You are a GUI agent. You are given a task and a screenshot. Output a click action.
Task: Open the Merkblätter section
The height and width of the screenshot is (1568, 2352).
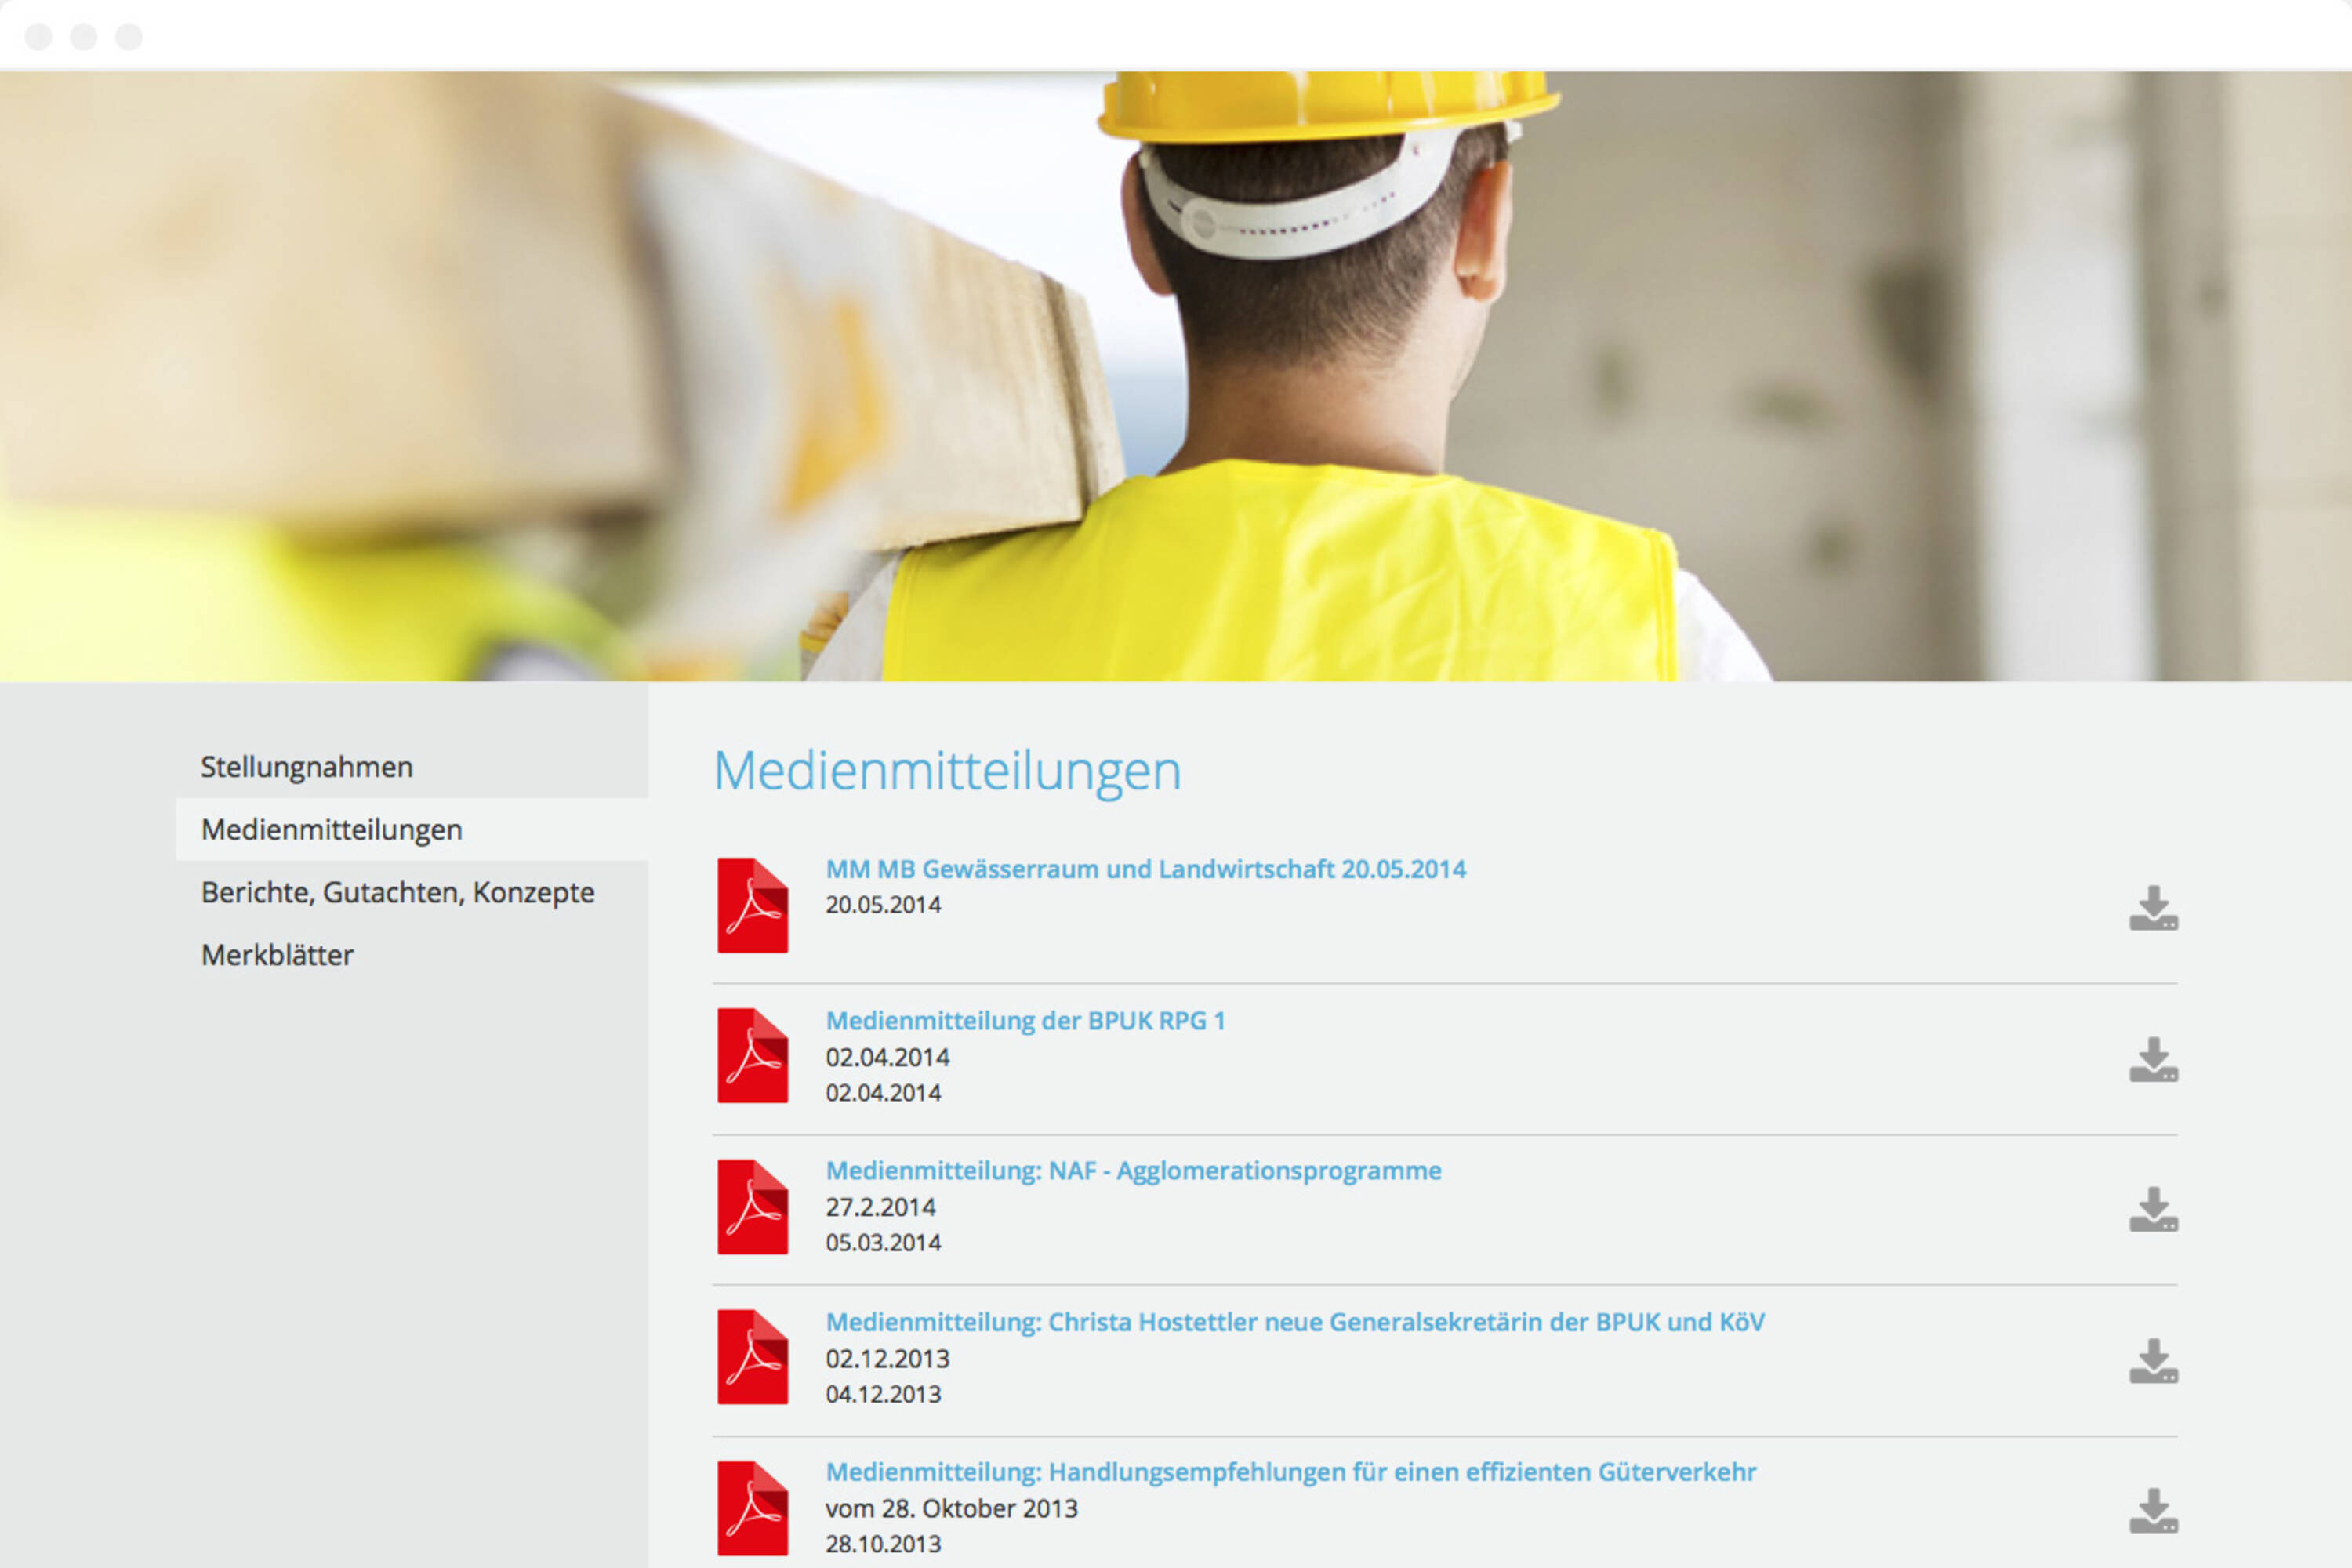click(277, 955)
